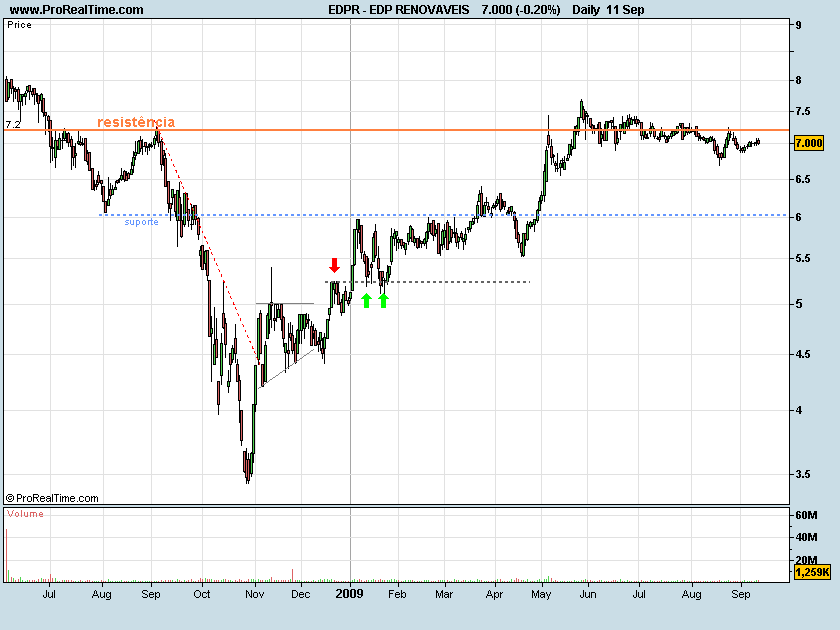
Task: Select the orange resistência annotation text
Action: pos(136,122)
